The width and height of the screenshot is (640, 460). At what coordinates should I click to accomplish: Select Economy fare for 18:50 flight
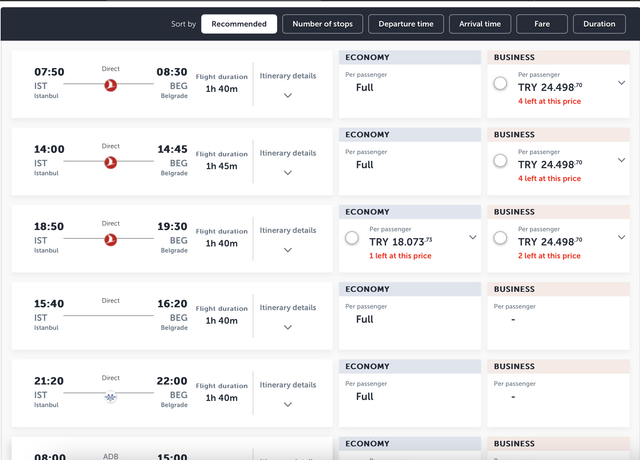(x=351, y=238)
